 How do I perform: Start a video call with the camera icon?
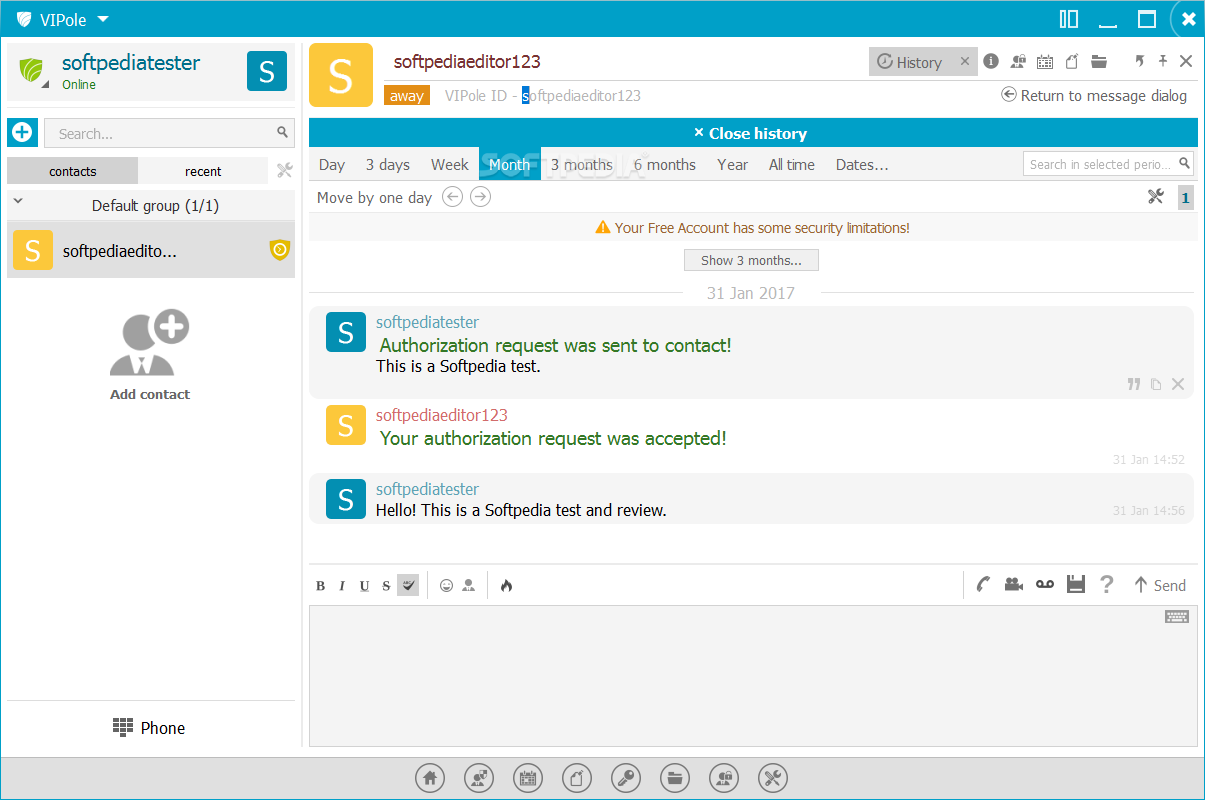point(1014,585)
